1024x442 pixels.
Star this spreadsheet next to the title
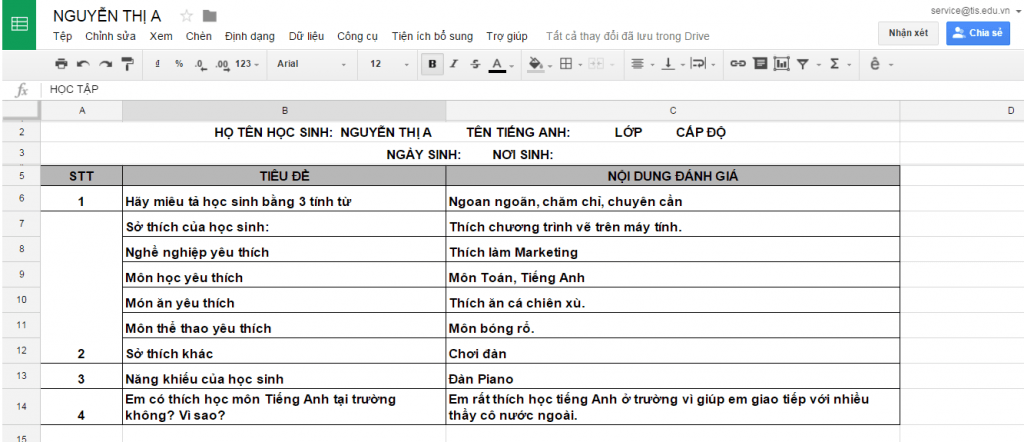186,16
